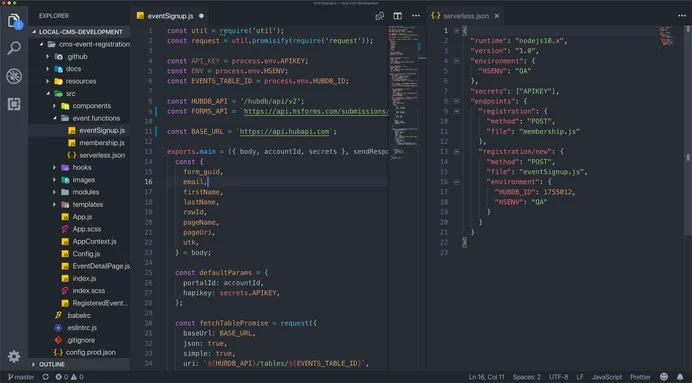Image resolution: width=692 pixels, height=383 pixels.
Task: Click the open changes icon in editor toolbar
Action: coord(380,16)
